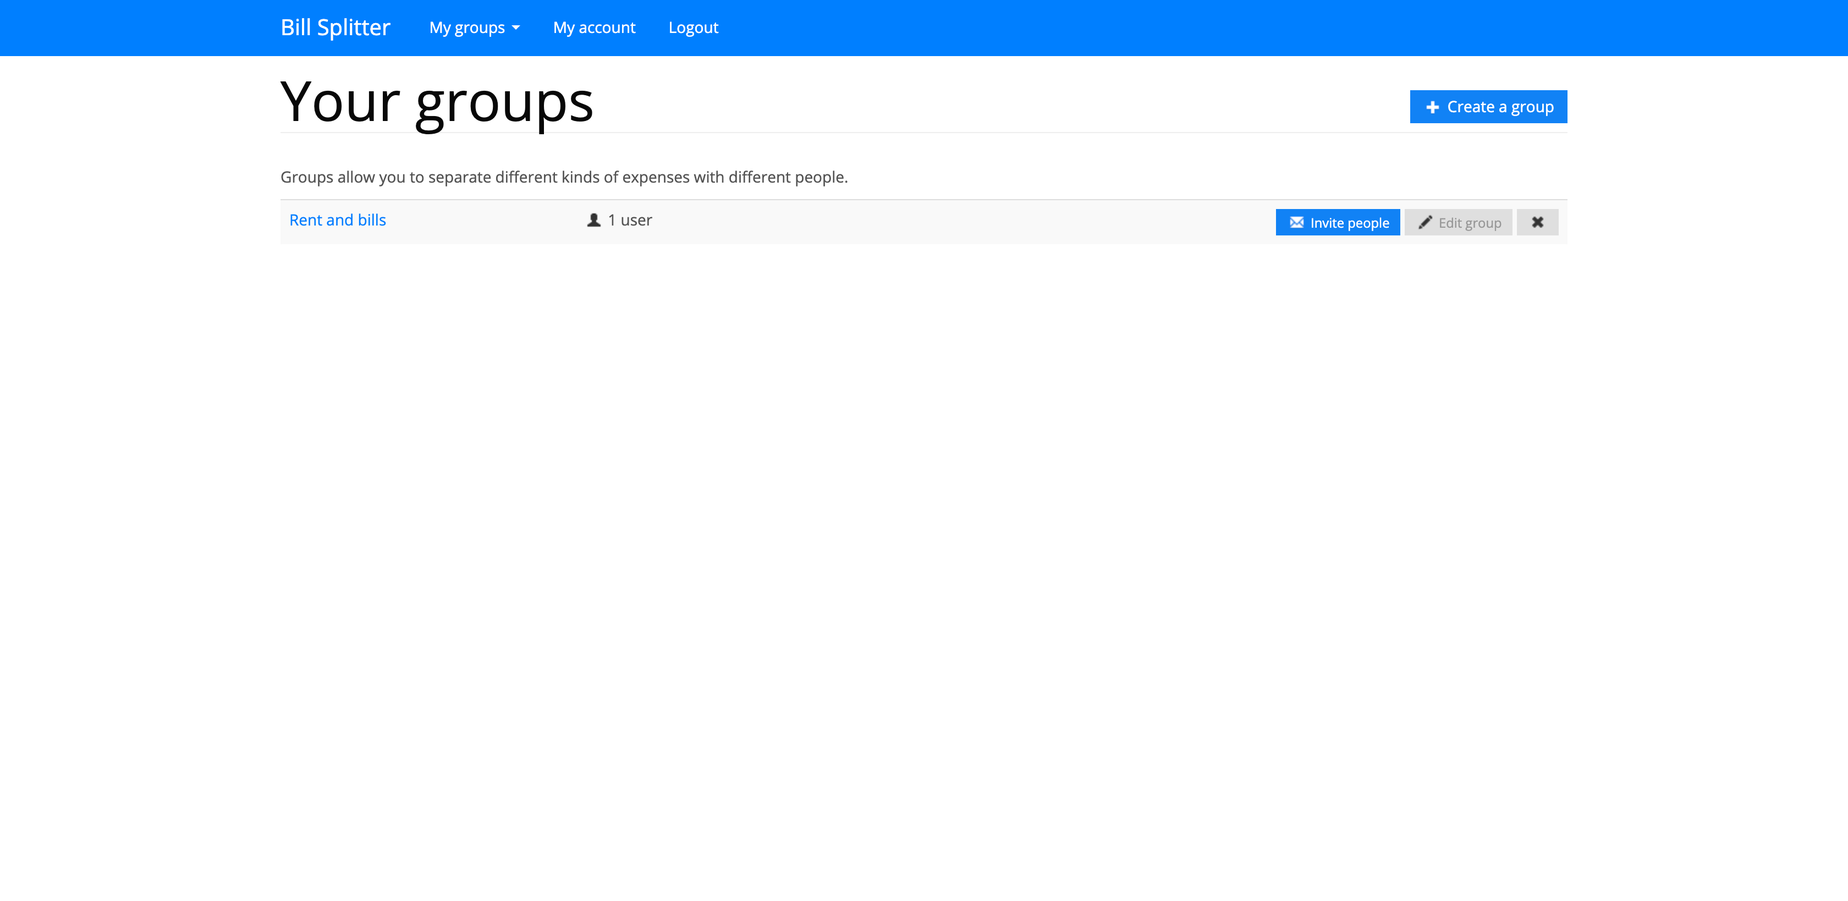
Task: Open the Bill Splitter home link
Action: (335, 28)
